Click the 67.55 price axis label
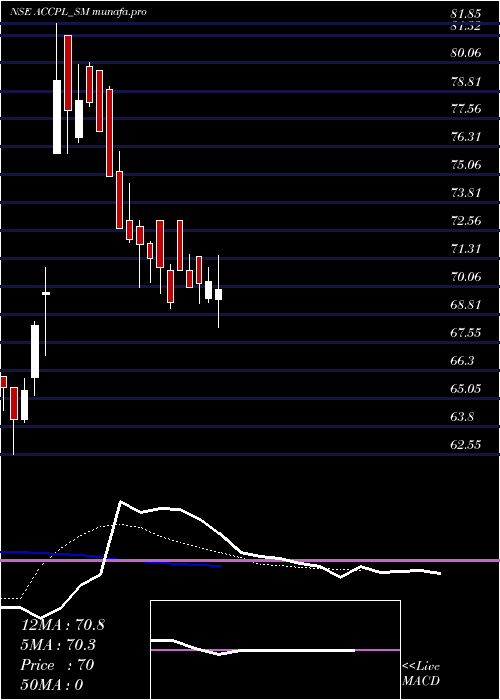The width and height of the screenshot is (500, 700). [466, 333]
